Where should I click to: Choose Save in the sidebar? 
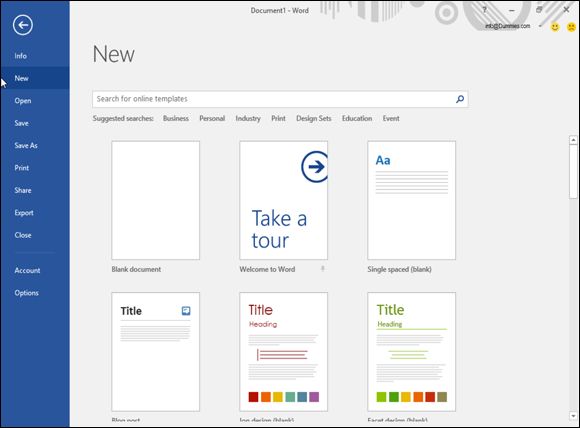(x=35, y=123)
